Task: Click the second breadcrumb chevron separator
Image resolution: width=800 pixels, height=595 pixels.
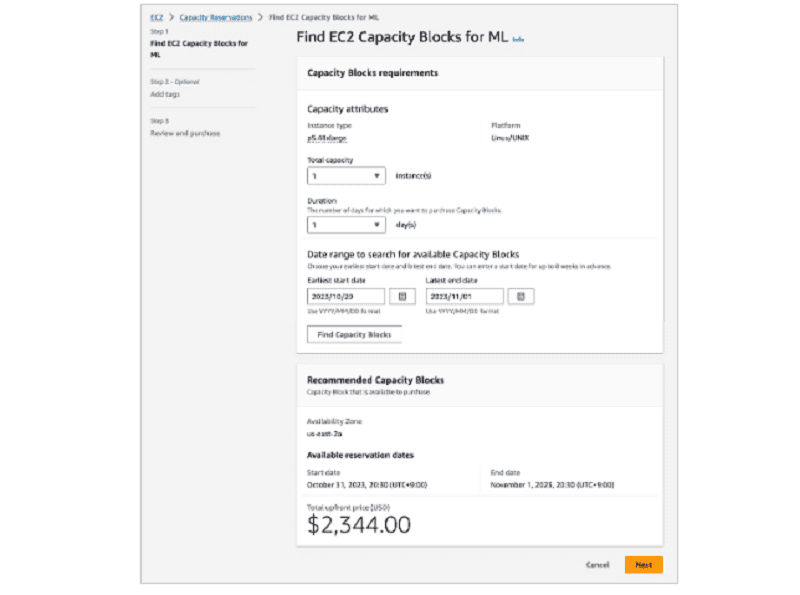Action: (x=260, y=17)
